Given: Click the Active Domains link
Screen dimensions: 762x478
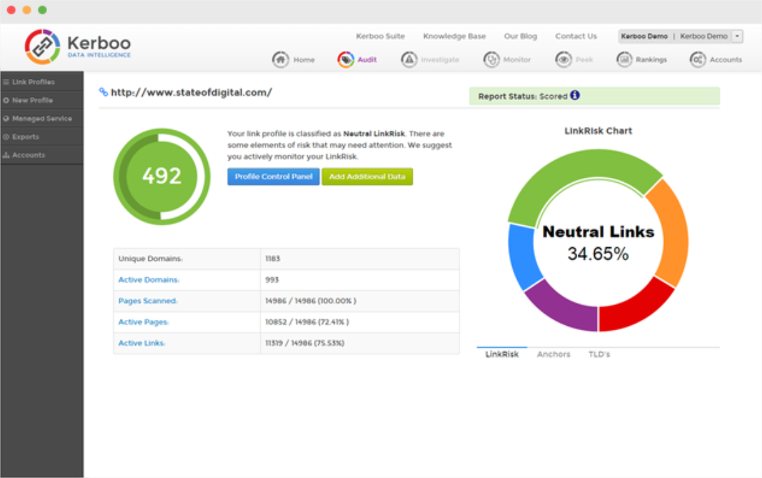Looking at the screenshot, I should 149,280.
